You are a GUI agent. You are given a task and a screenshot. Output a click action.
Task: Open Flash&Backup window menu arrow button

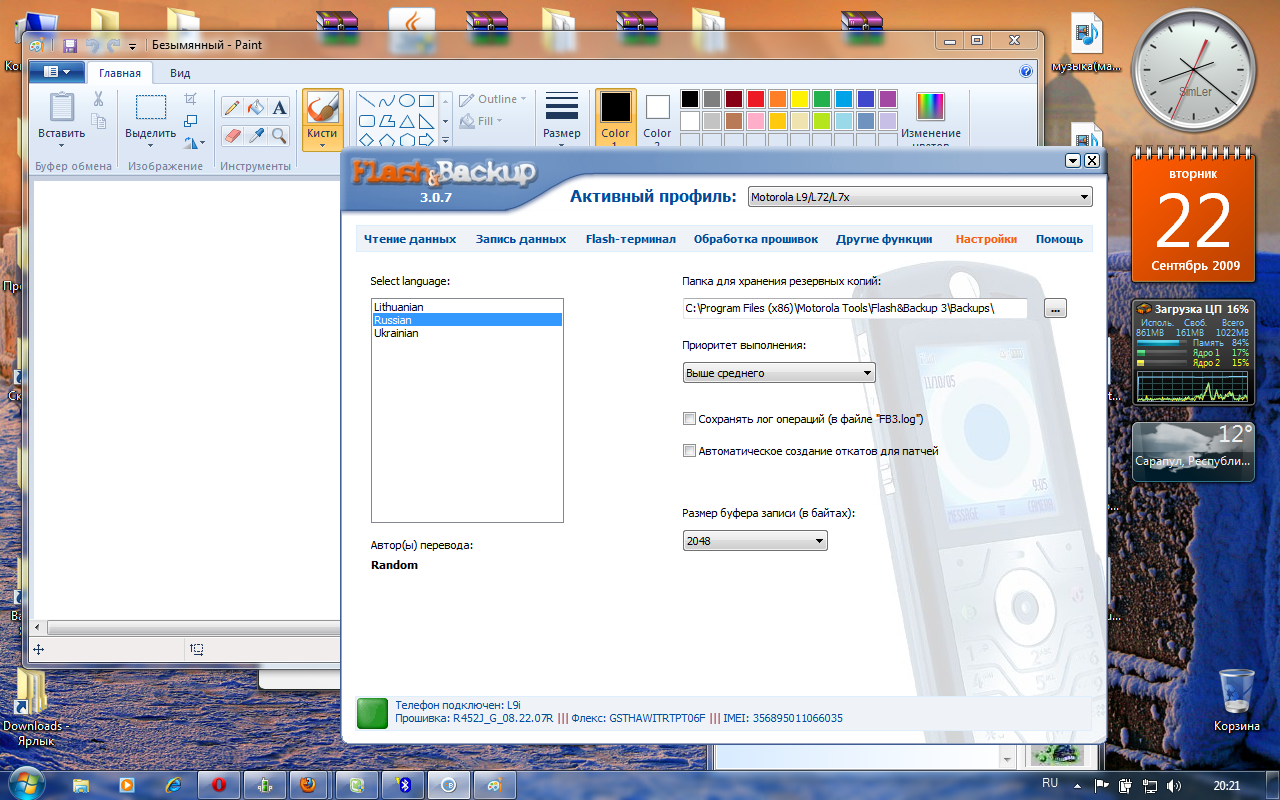click(x=1073, y=160)
